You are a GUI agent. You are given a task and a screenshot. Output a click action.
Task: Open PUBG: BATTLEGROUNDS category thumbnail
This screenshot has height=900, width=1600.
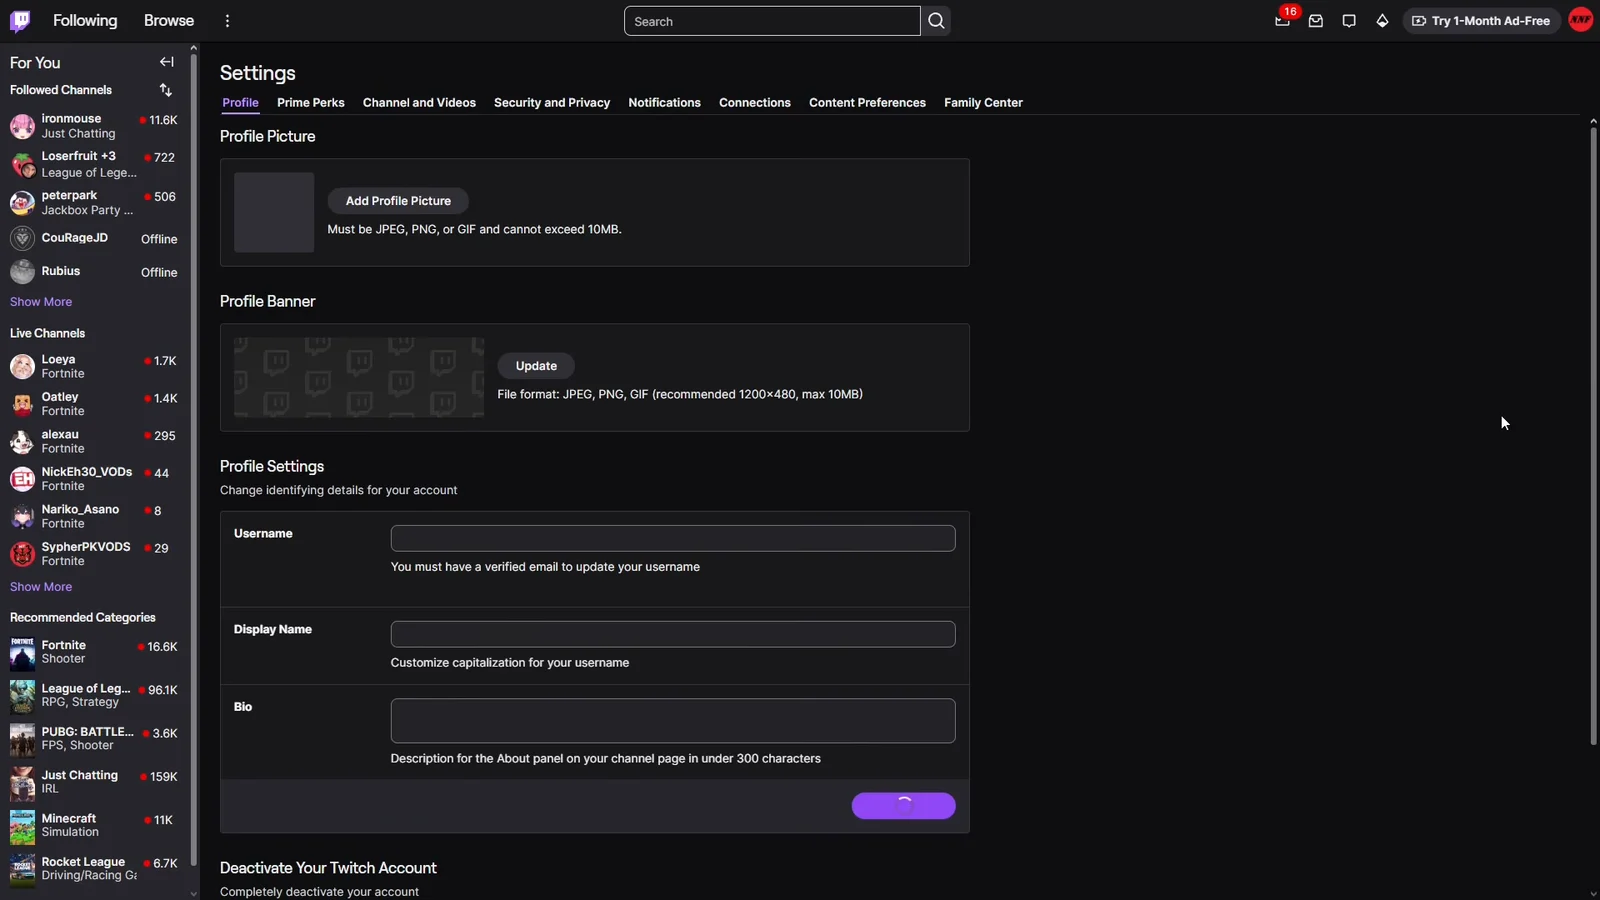(x=22, y=739)
